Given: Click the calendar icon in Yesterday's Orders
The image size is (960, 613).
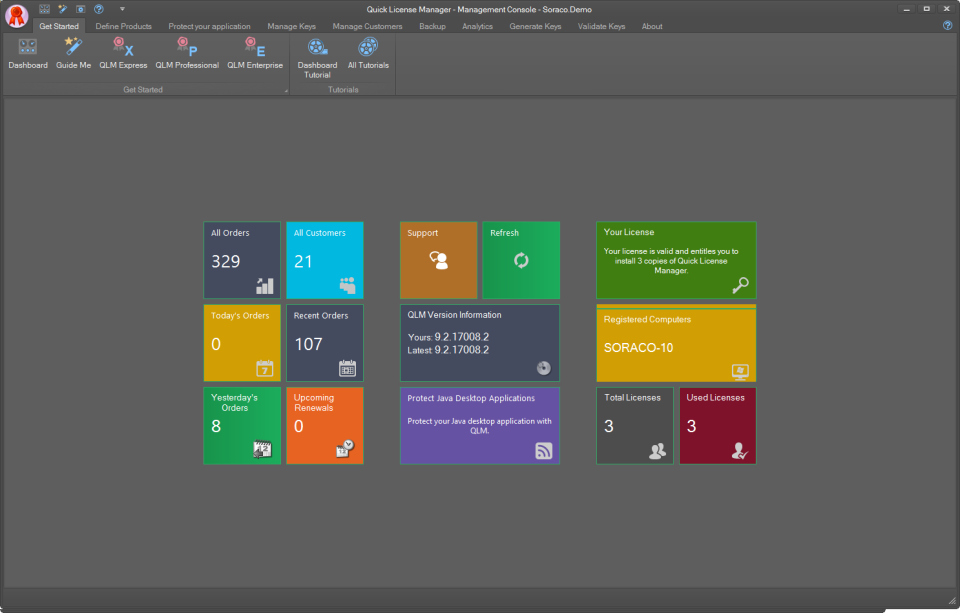Looking at the screenshot, I should (x=263, y=449).
